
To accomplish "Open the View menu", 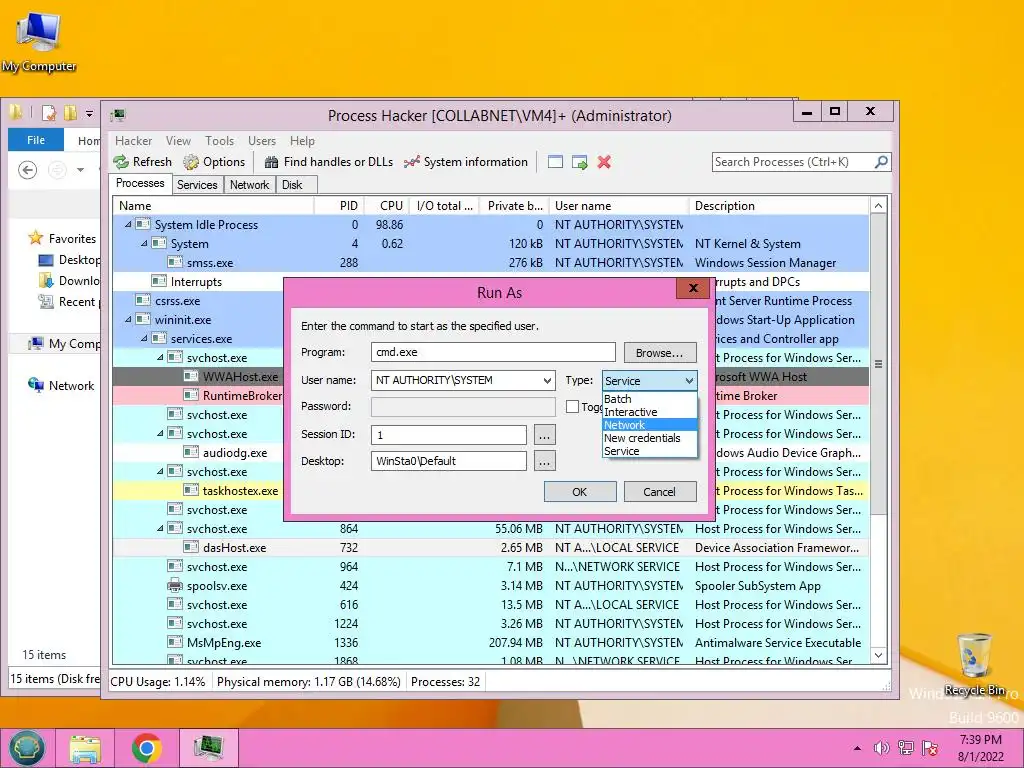I will pyautogui.click(x=178, y=141).
